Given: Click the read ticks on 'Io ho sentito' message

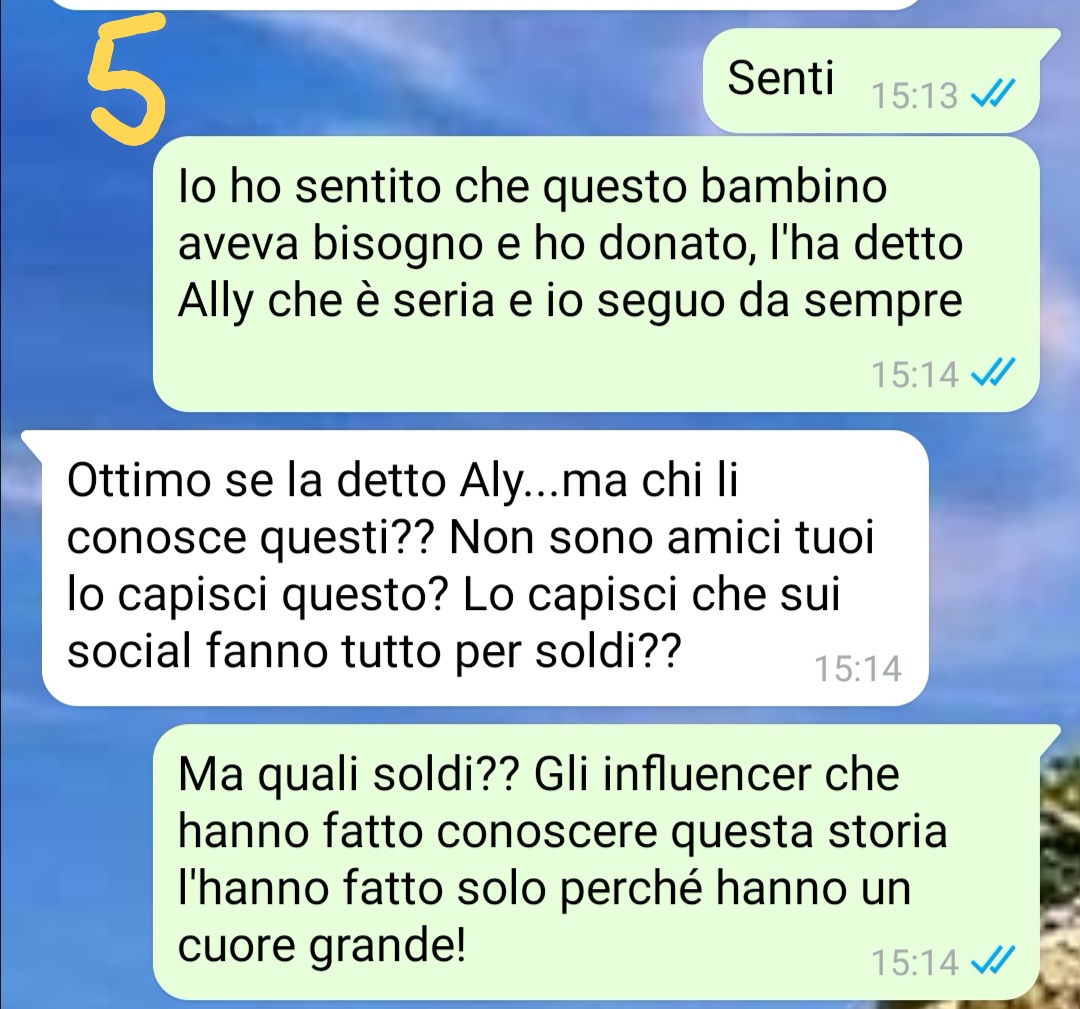Looking at the screenshot, I should 993,374.
